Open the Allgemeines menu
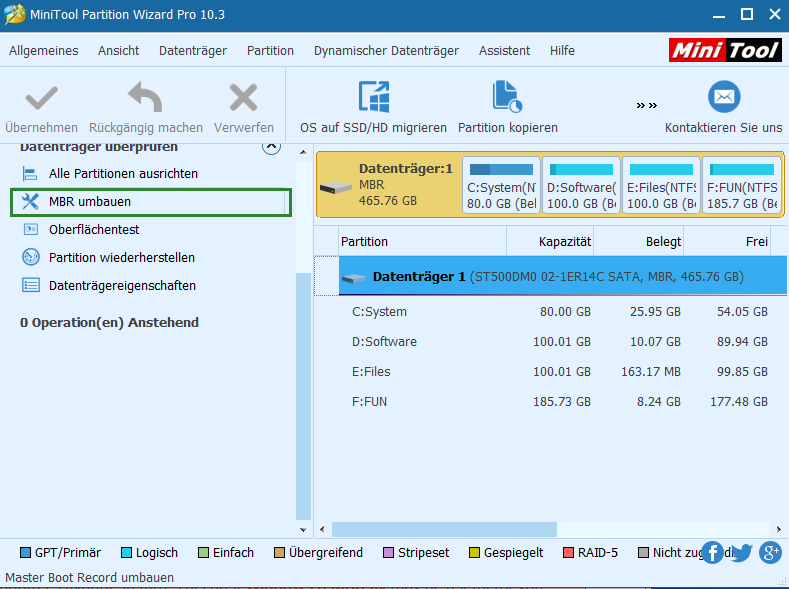The image size is (789, 589). pos(44,51)
